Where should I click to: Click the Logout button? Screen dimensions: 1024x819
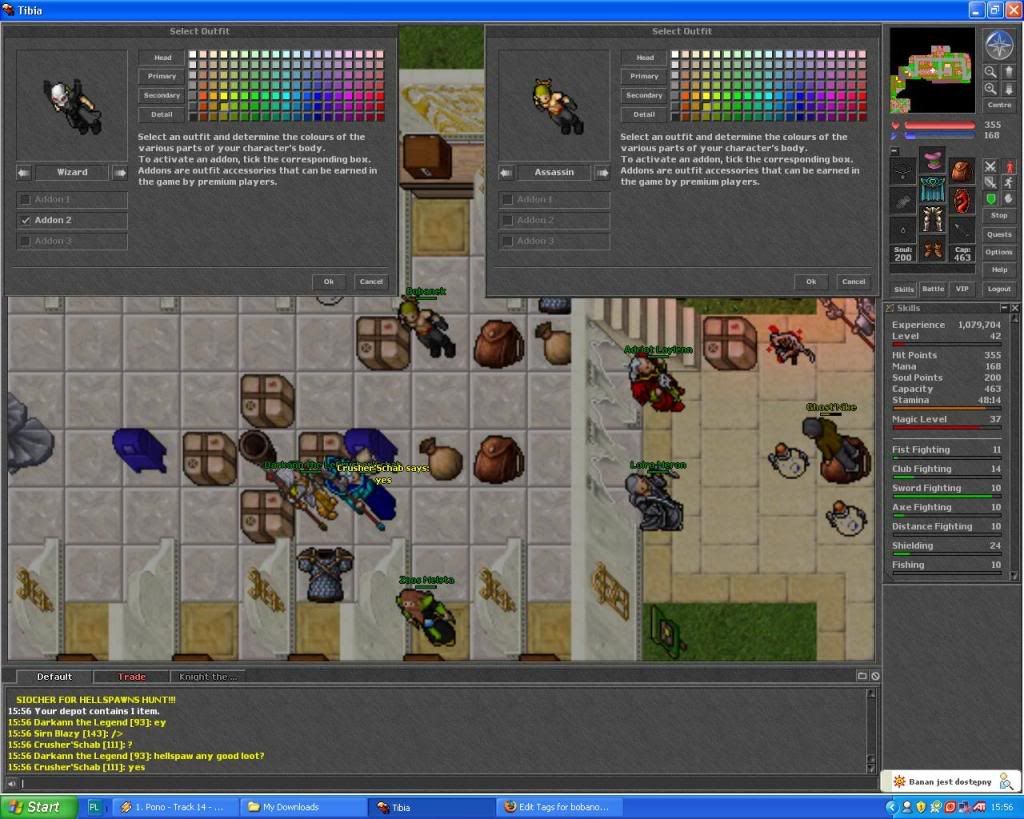click(x=999, y=289)
